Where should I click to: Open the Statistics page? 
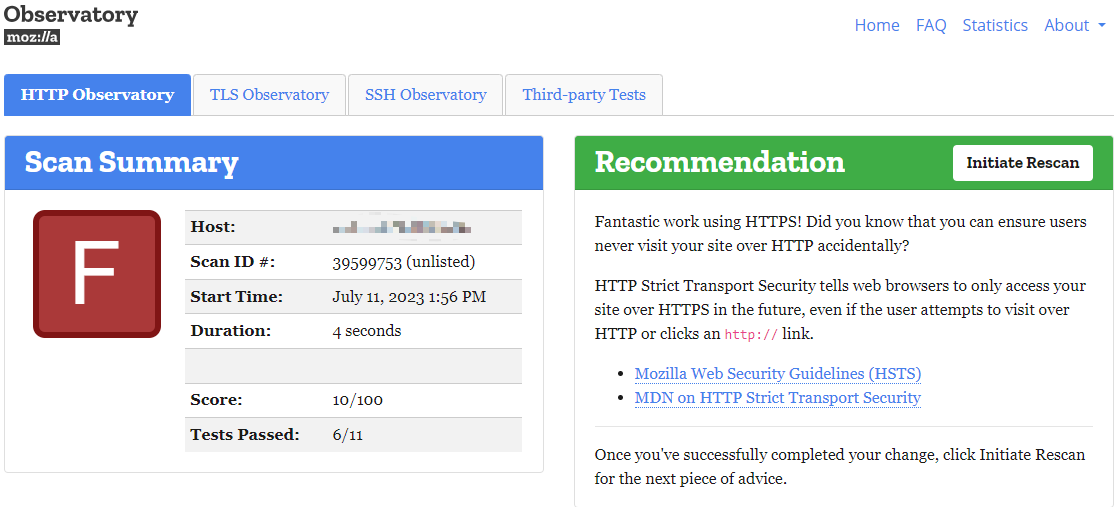coord(995,25)
